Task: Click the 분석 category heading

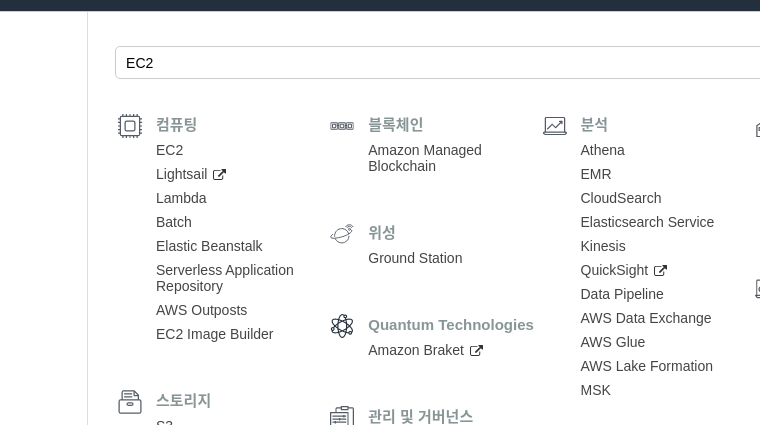Action: click(594, 125)
